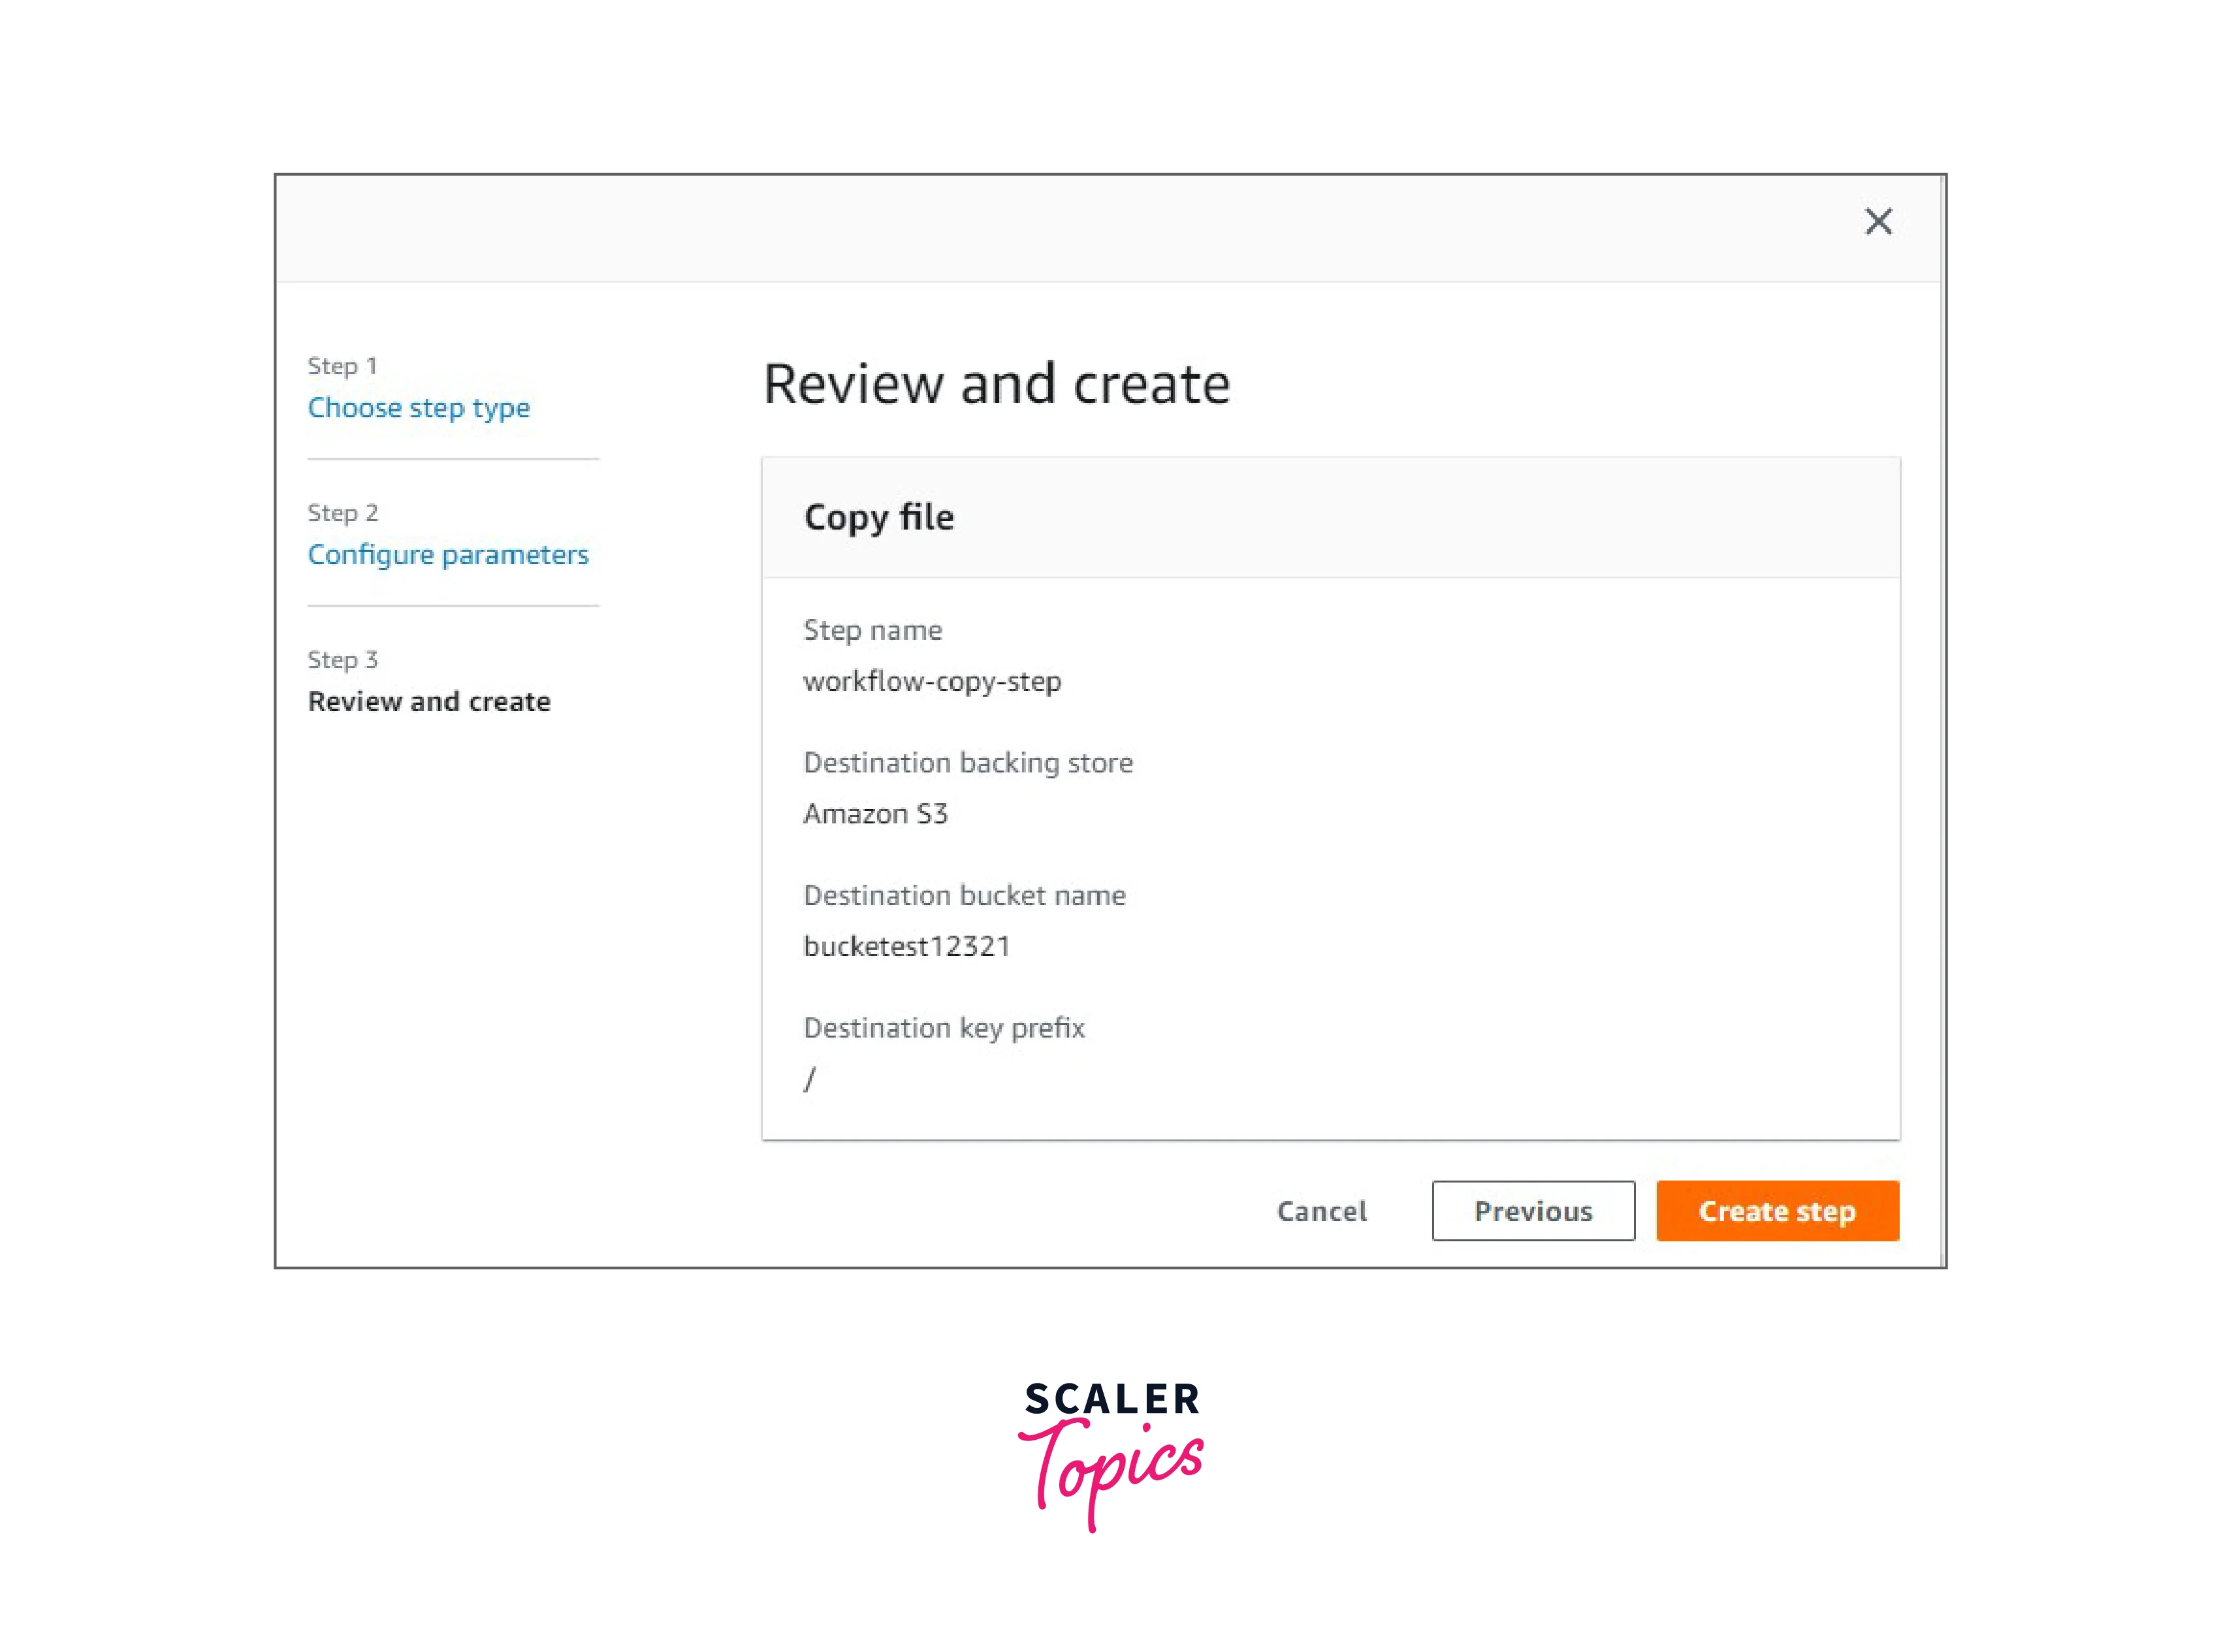
Task: Click the bucketest12321 bucket name value
Action: pos(906,946)
